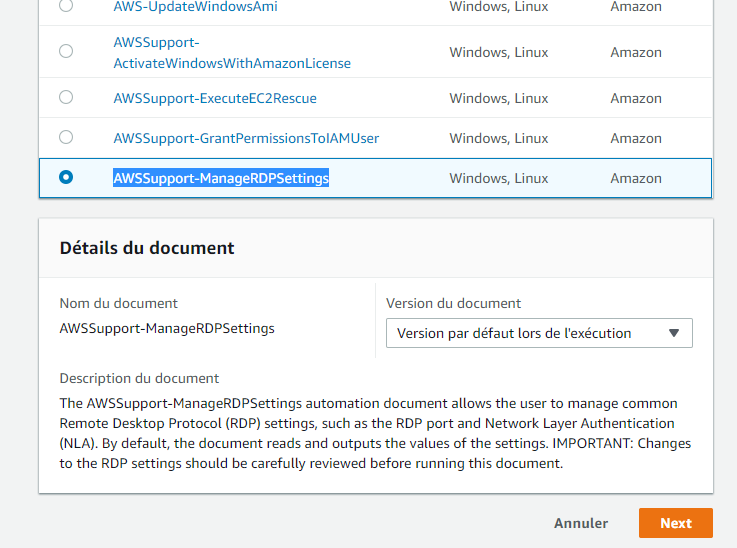The image size is (737, 548).
Task: Click the Détails du document heading
Action: point(147,248)
